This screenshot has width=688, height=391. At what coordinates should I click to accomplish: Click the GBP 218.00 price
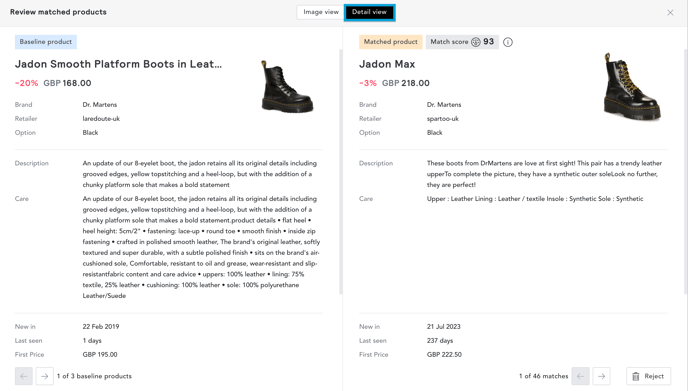pyautogui.click(x=406, y=83)
